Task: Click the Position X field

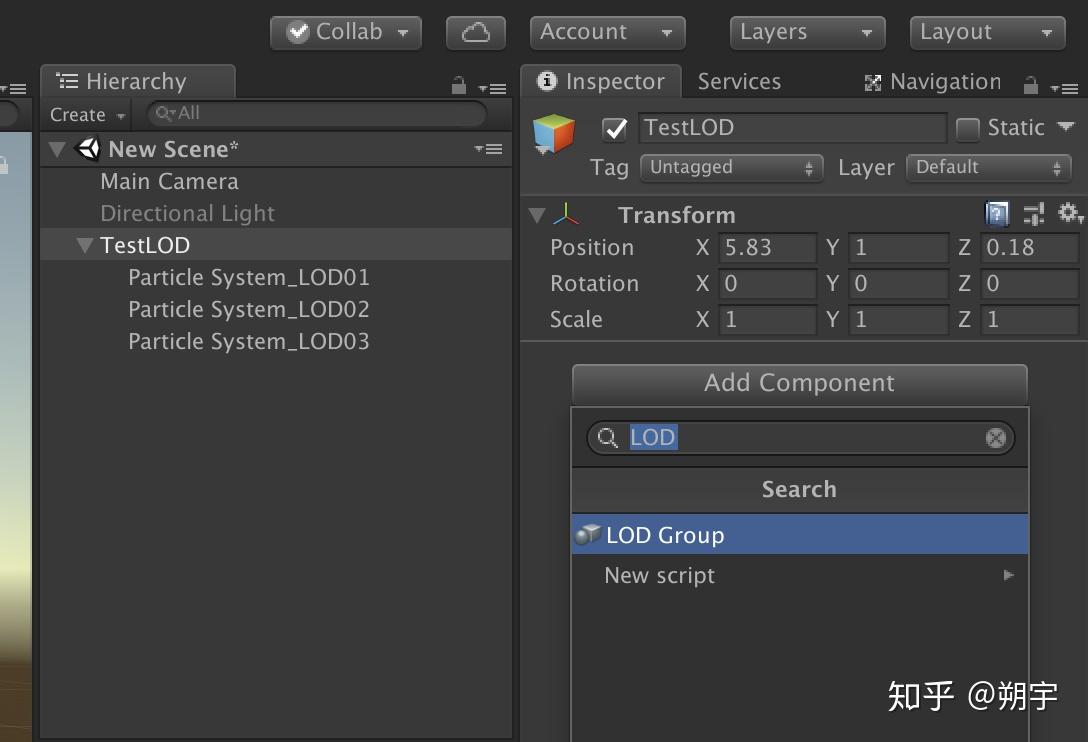Action: click(x=767, y=248)
